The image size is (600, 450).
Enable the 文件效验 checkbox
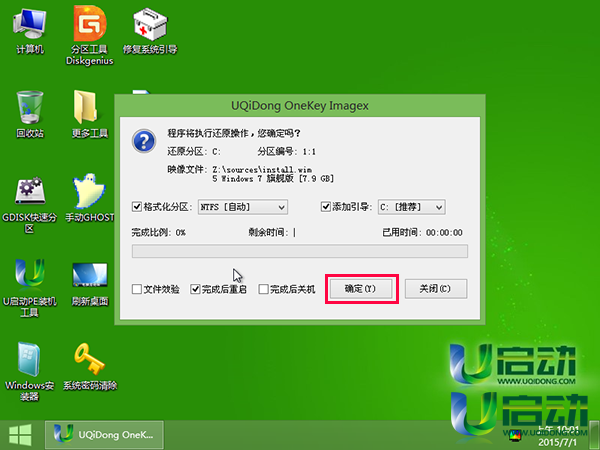(137, 289)
